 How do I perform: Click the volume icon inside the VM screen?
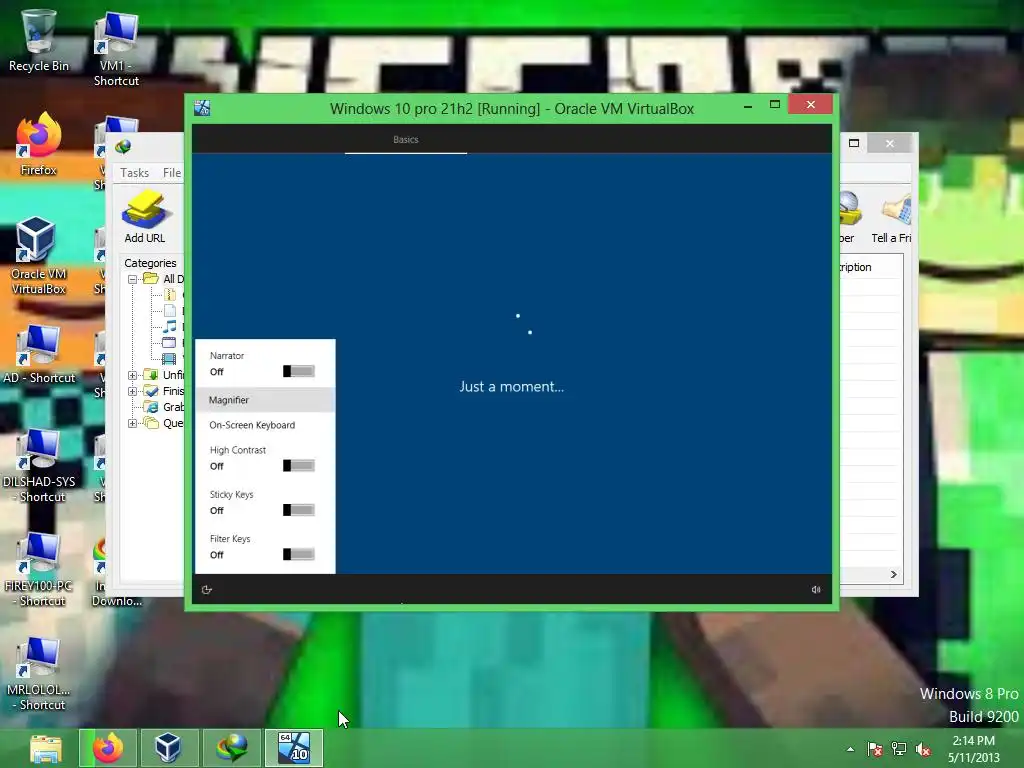click(816, 590)
